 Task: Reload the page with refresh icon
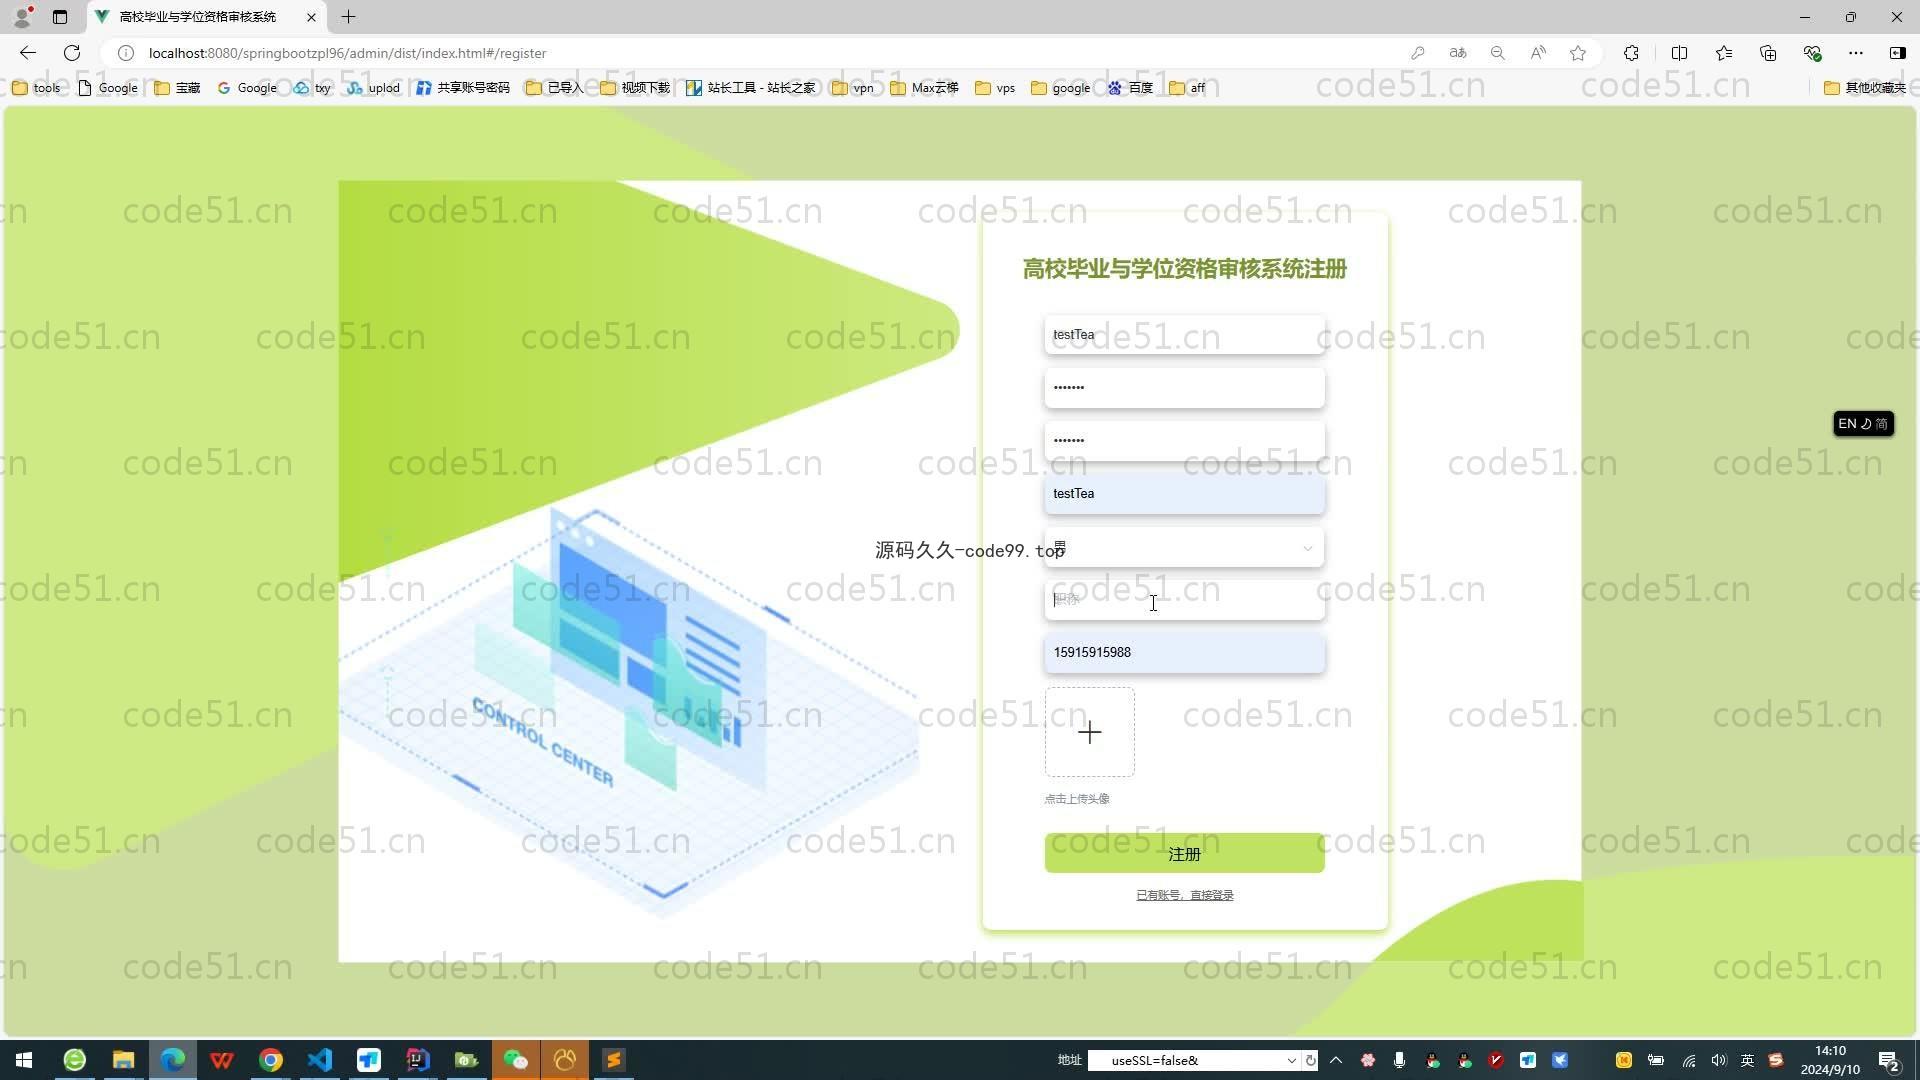pos(72,53)
